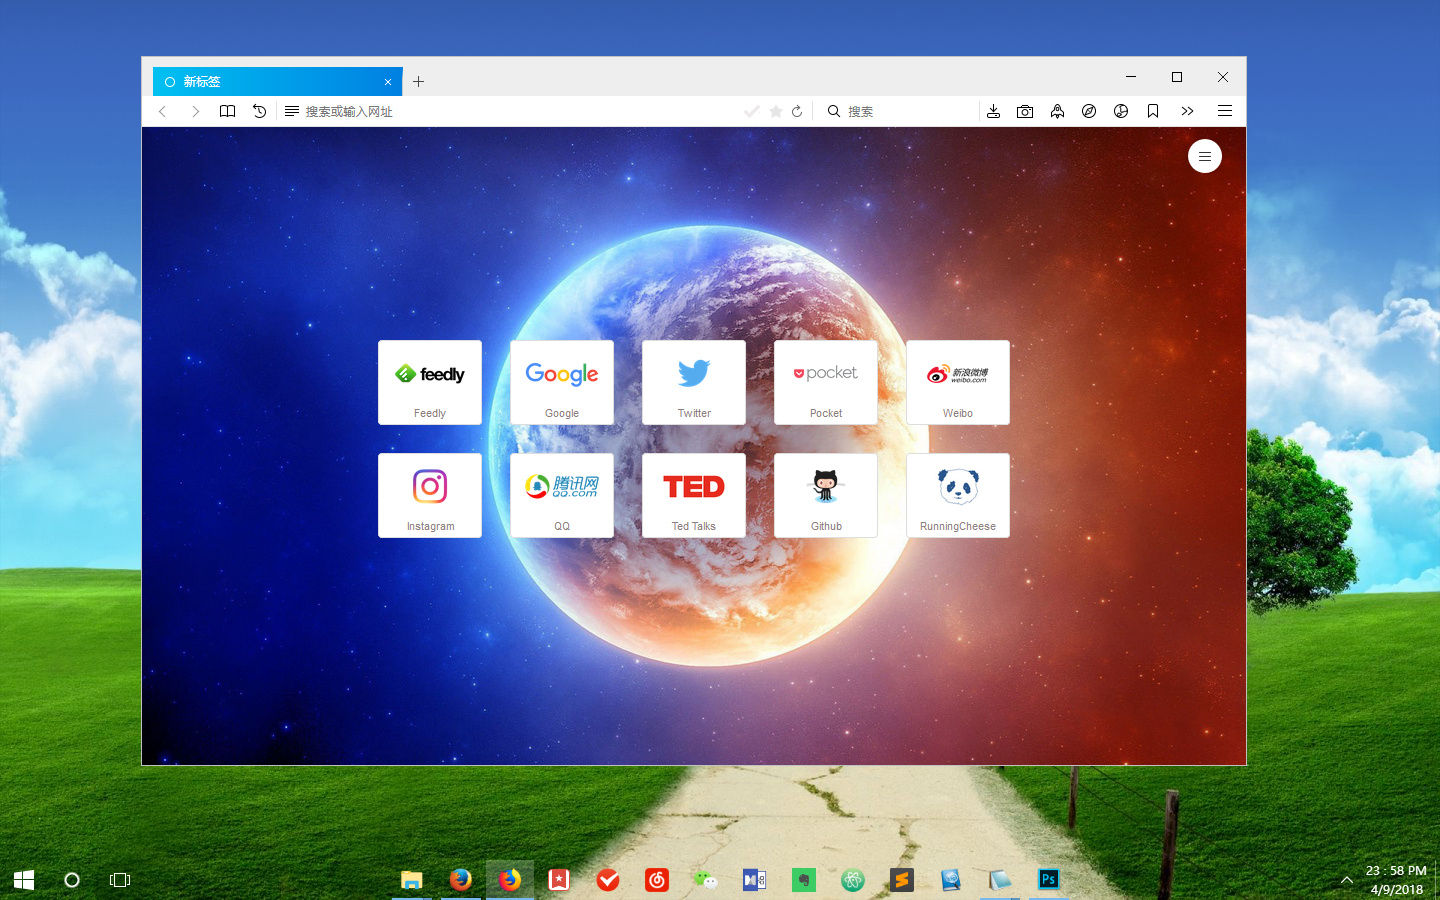The image size is (1440, 900).
Task: Open the downloads toolbar icon
Action: [x=993, y=111]
